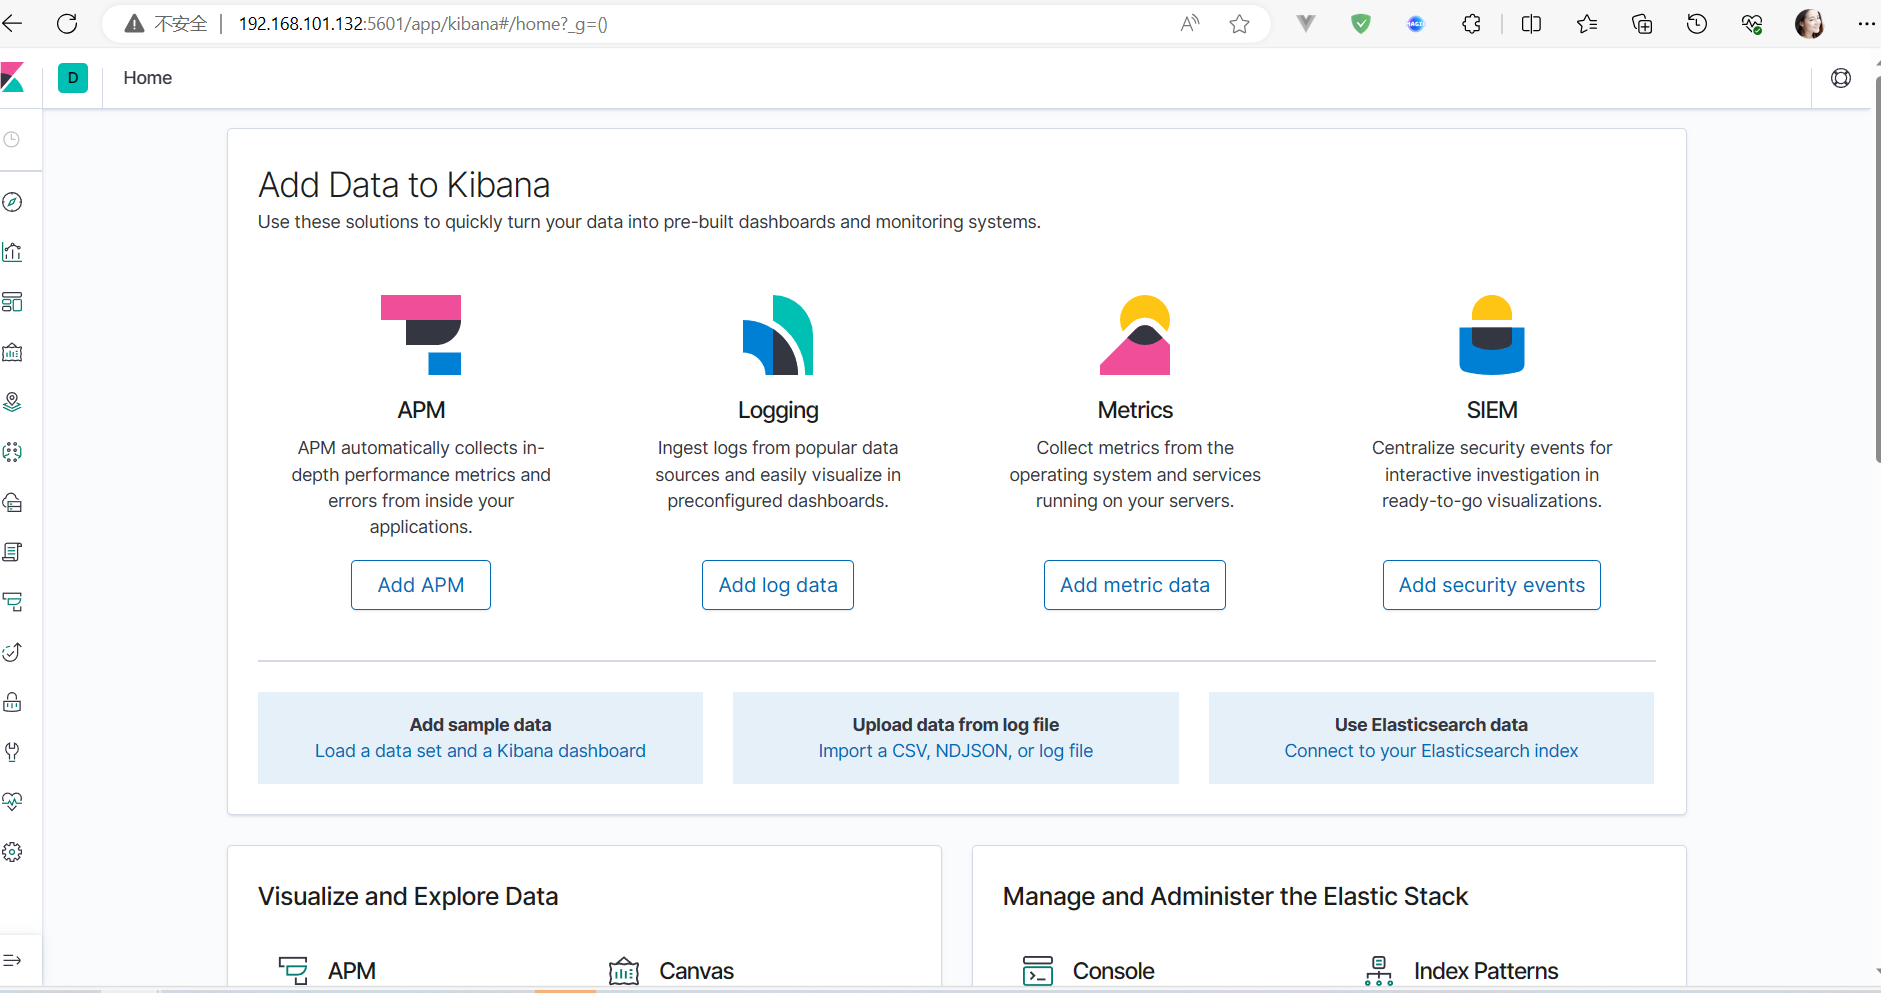Open browser extensions puzzle icon
This screenshot has width=1881, height=993.
(x=1471, y=24)
